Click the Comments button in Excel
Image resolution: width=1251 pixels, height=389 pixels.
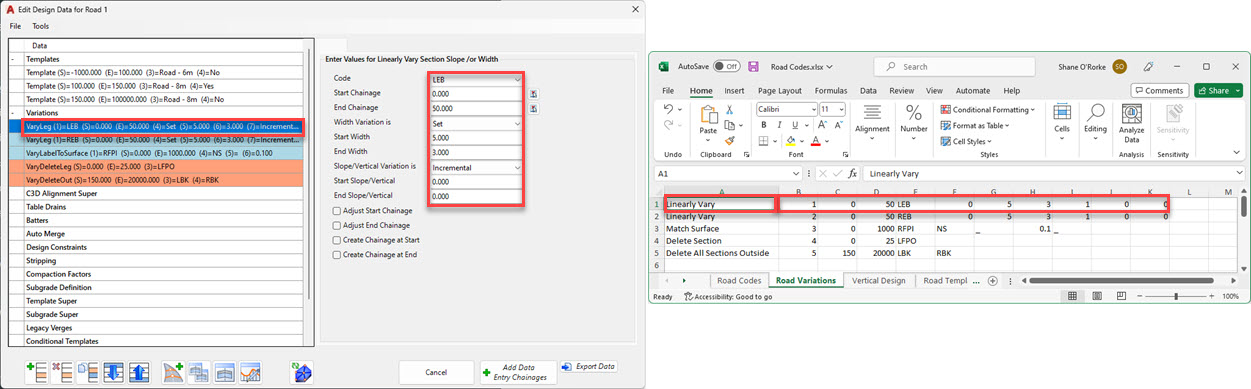[1160, 90]
